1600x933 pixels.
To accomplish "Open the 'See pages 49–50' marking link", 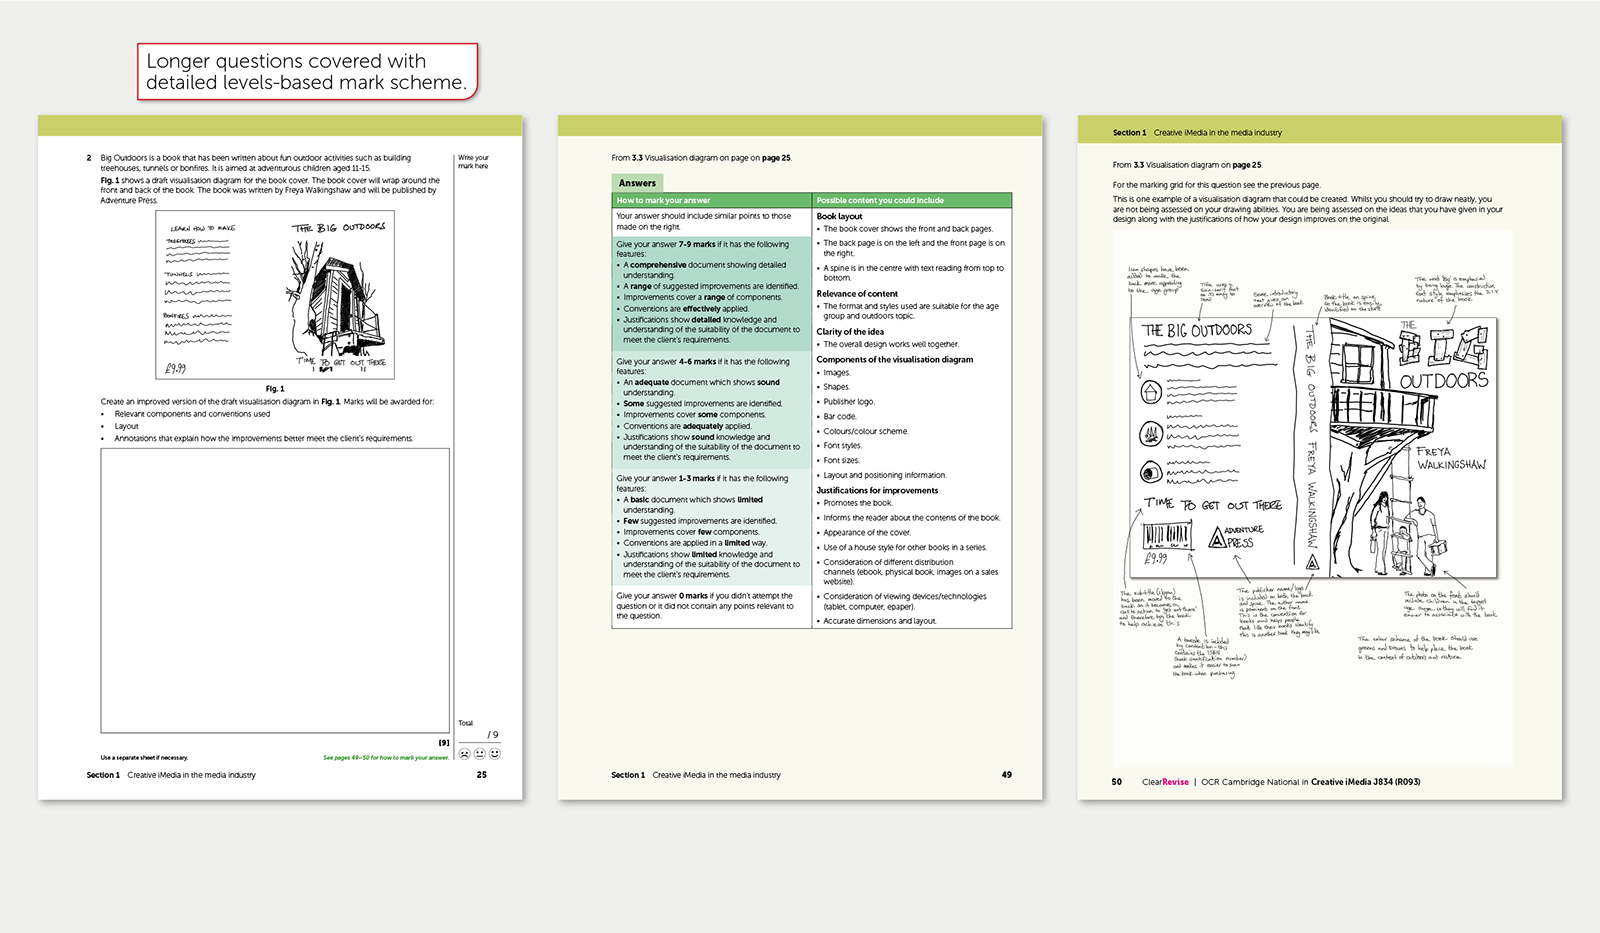I will tap(386, 758).
